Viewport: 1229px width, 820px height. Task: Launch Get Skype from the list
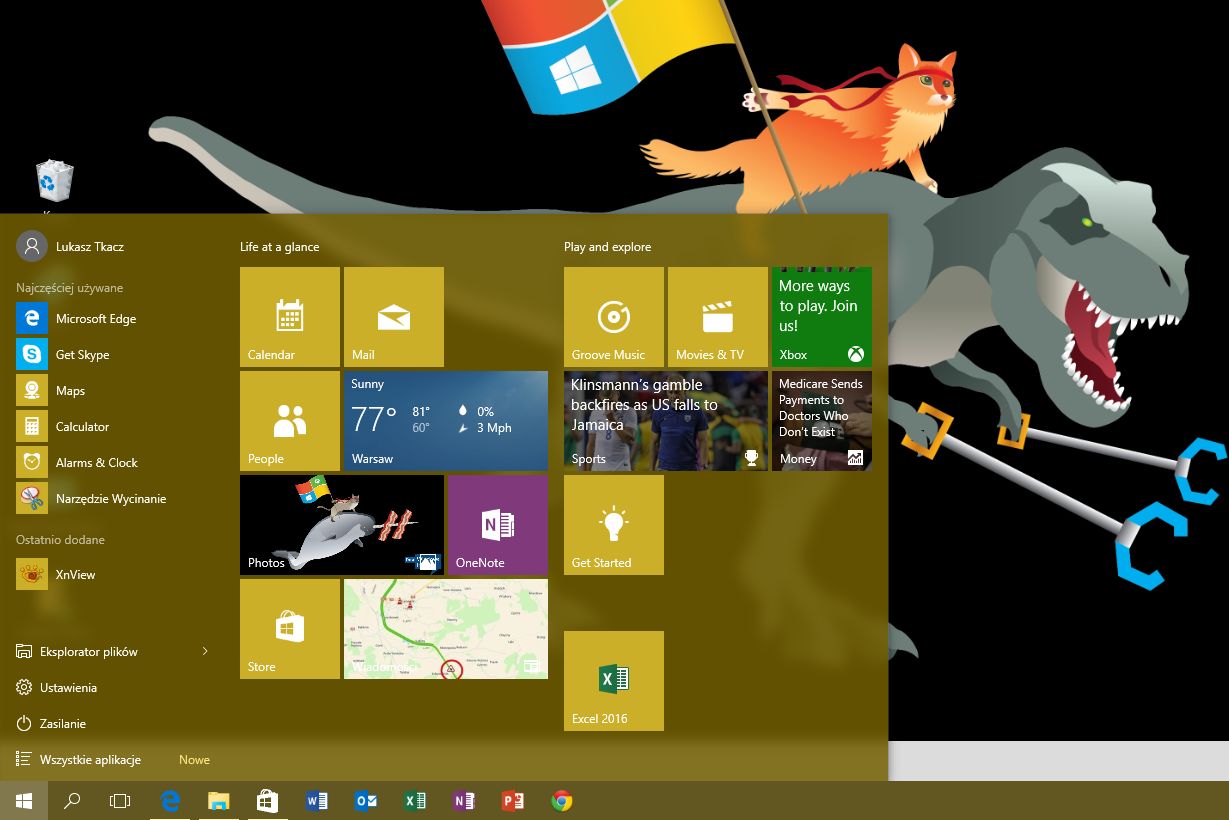pyautogui.click(x=112, y=354)
